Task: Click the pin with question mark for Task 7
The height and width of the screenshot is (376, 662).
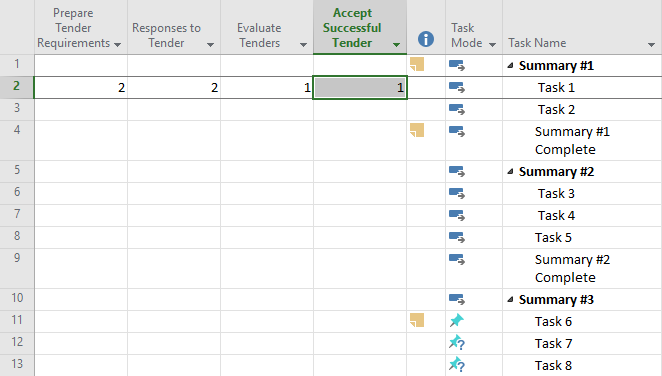Action: pyautogui.click(x=456, y=342)
